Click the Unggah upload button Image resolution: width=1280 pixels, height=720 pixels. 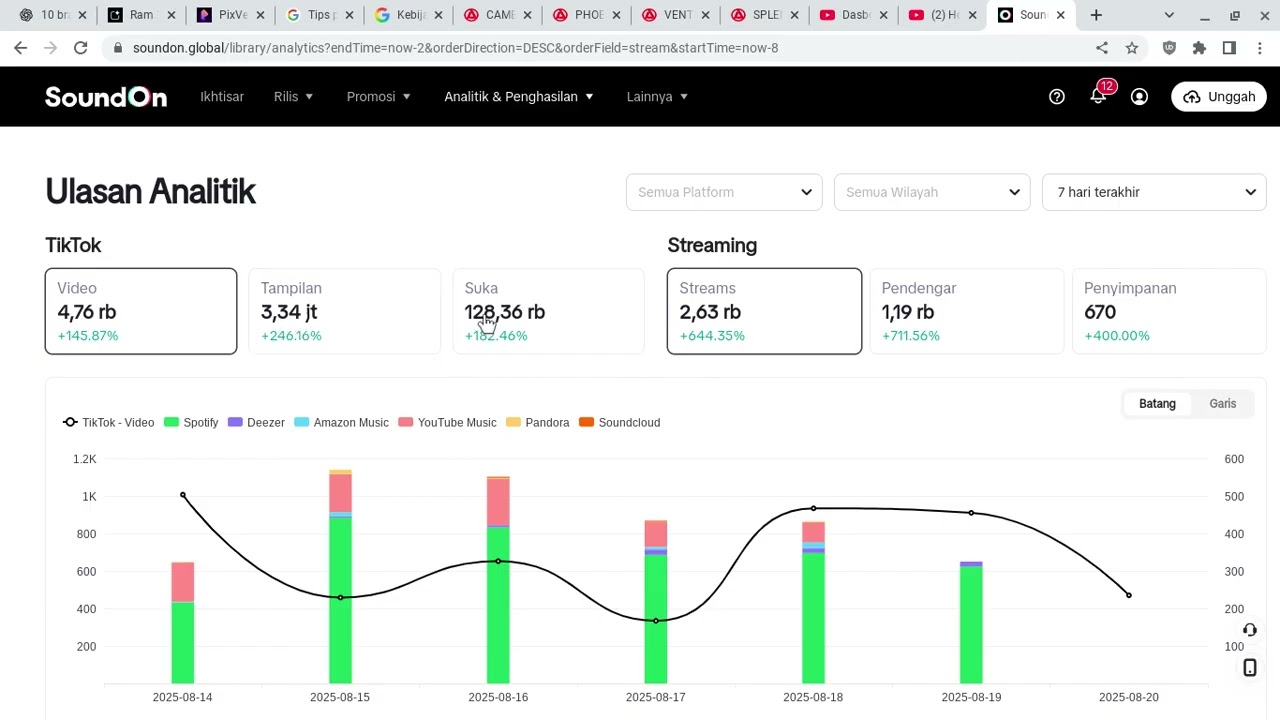[1219, 96]
